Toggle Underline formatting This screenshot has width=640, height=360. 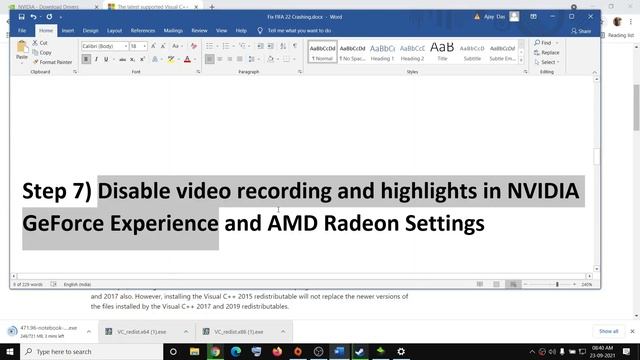coord(106,60)
